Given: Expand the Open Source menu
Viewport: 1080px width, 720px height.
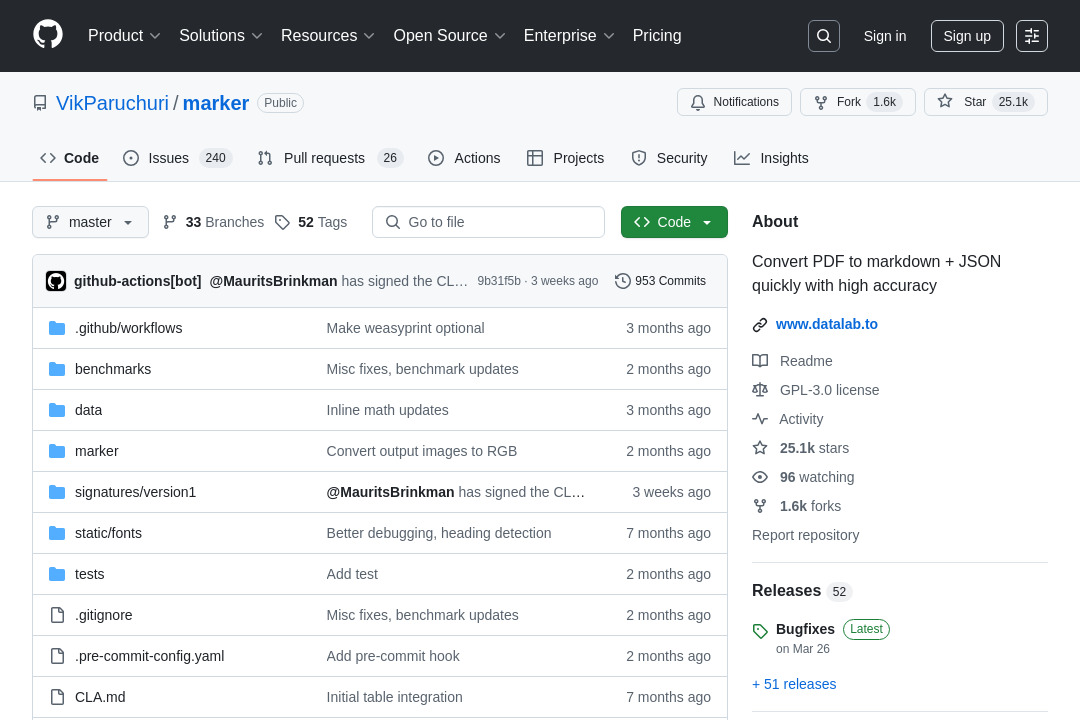Looking at the screenshot, I should click(x=449, y=36).
